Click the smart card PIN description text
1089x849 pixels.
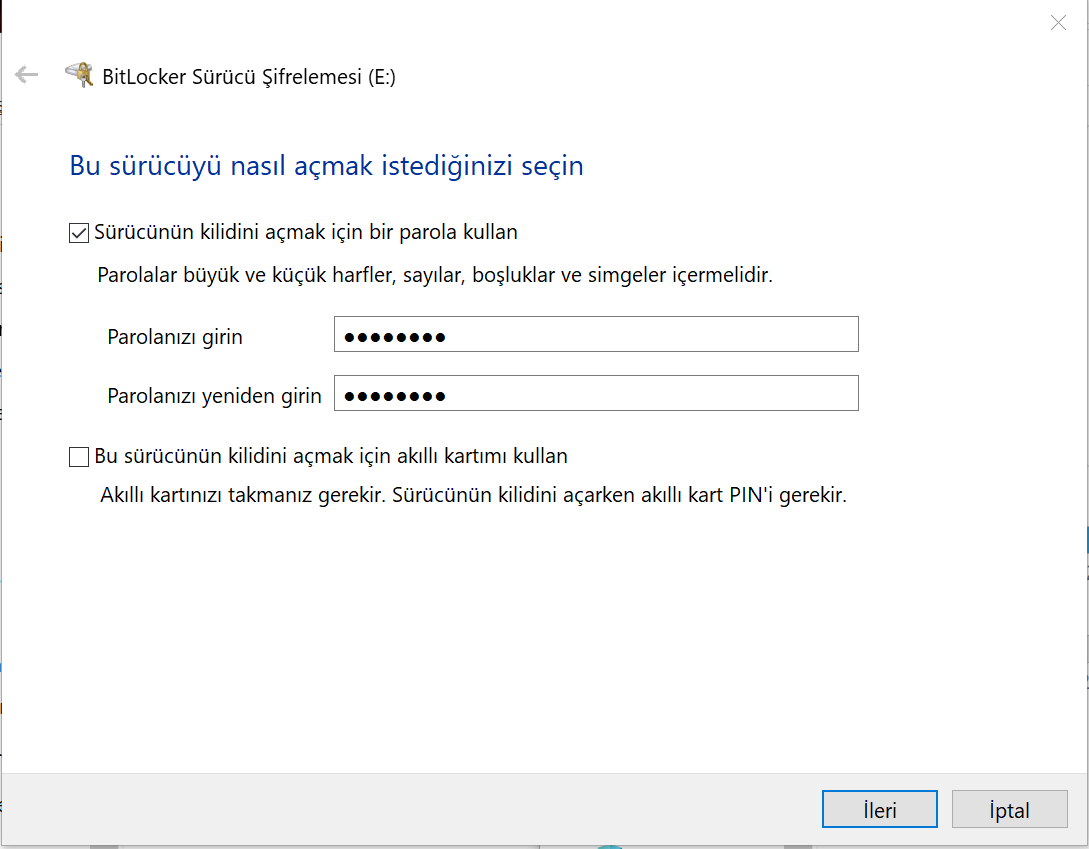(473, 495)
